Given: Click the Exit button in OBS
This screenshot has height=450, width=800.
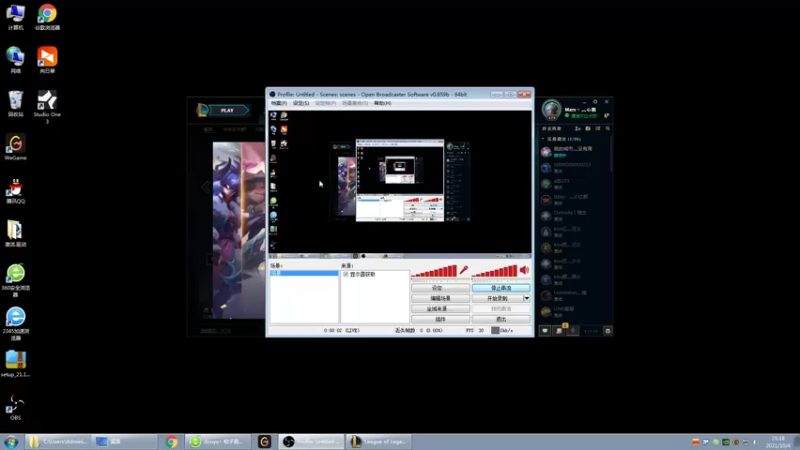Looking at the screenshot, I should tap(501, 319).
